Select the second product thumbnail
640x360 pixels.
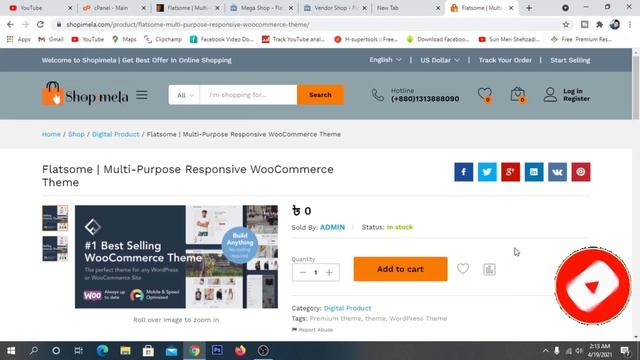pyautogui.click(x=55, y=249)
